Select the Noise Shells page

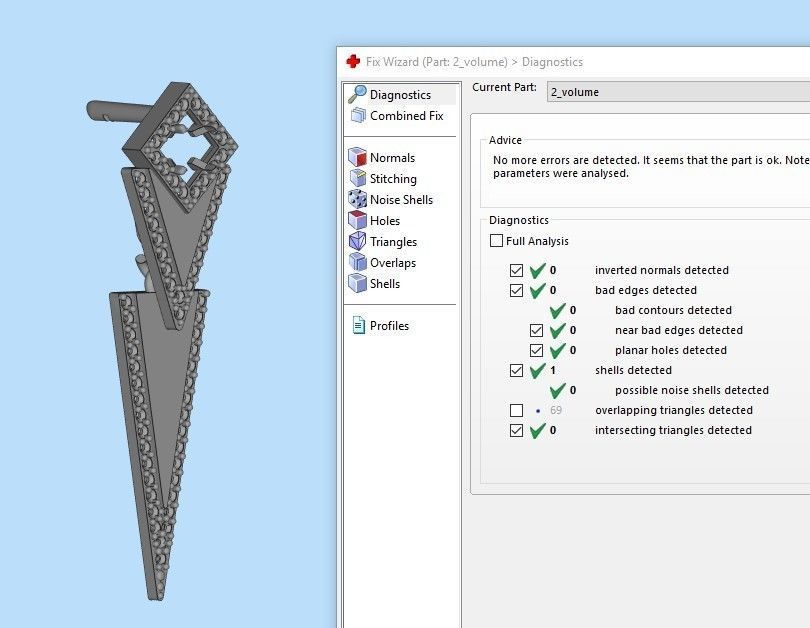(x=401, y=199)
